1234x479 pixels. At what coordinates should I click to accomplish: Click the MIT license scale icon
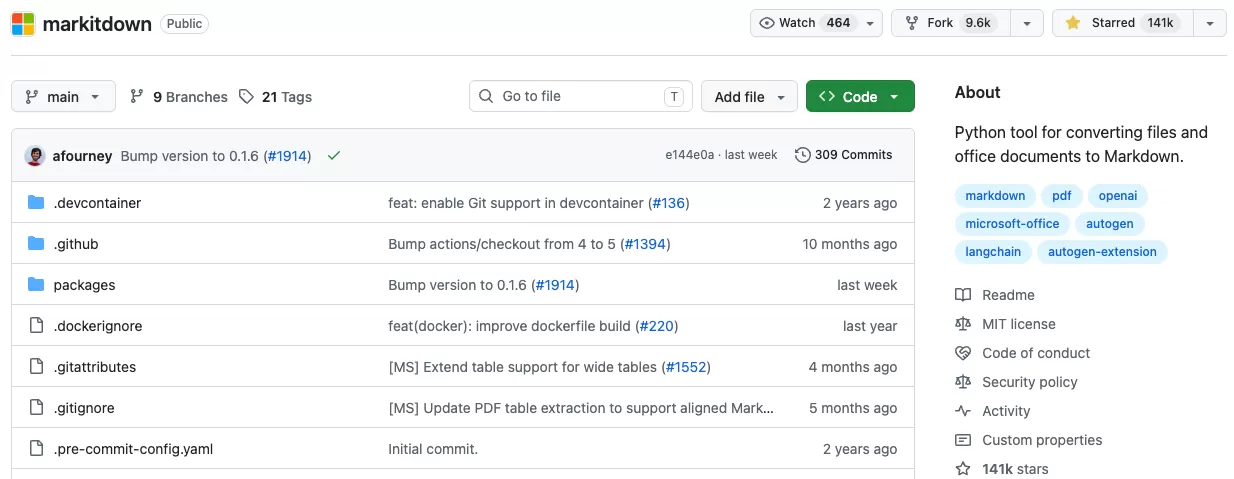(x=963, y=324)
